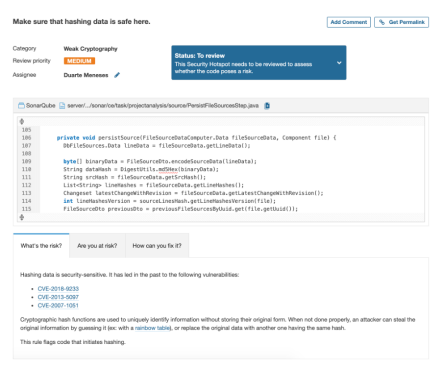Click the SonarQube project icon

tap(21, 106)
